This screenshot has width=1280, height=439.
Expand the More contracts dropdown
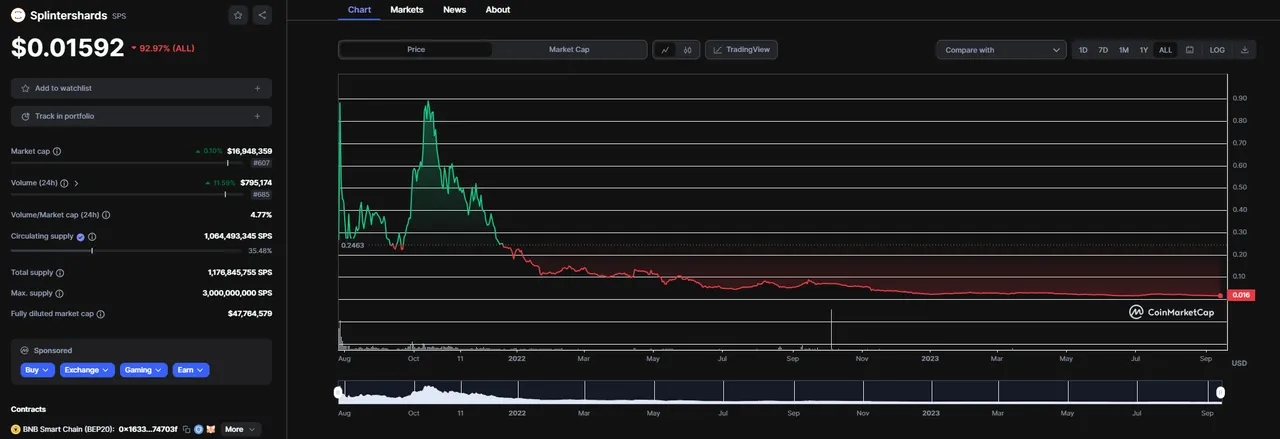click(240, 429)
